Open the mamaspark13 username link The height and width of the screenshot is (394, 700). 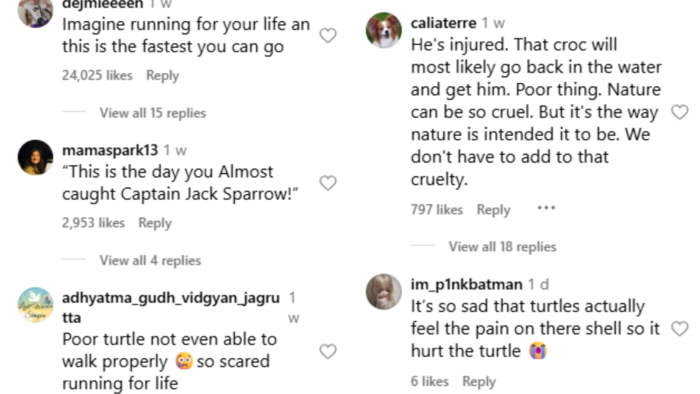tap(110, 150)
